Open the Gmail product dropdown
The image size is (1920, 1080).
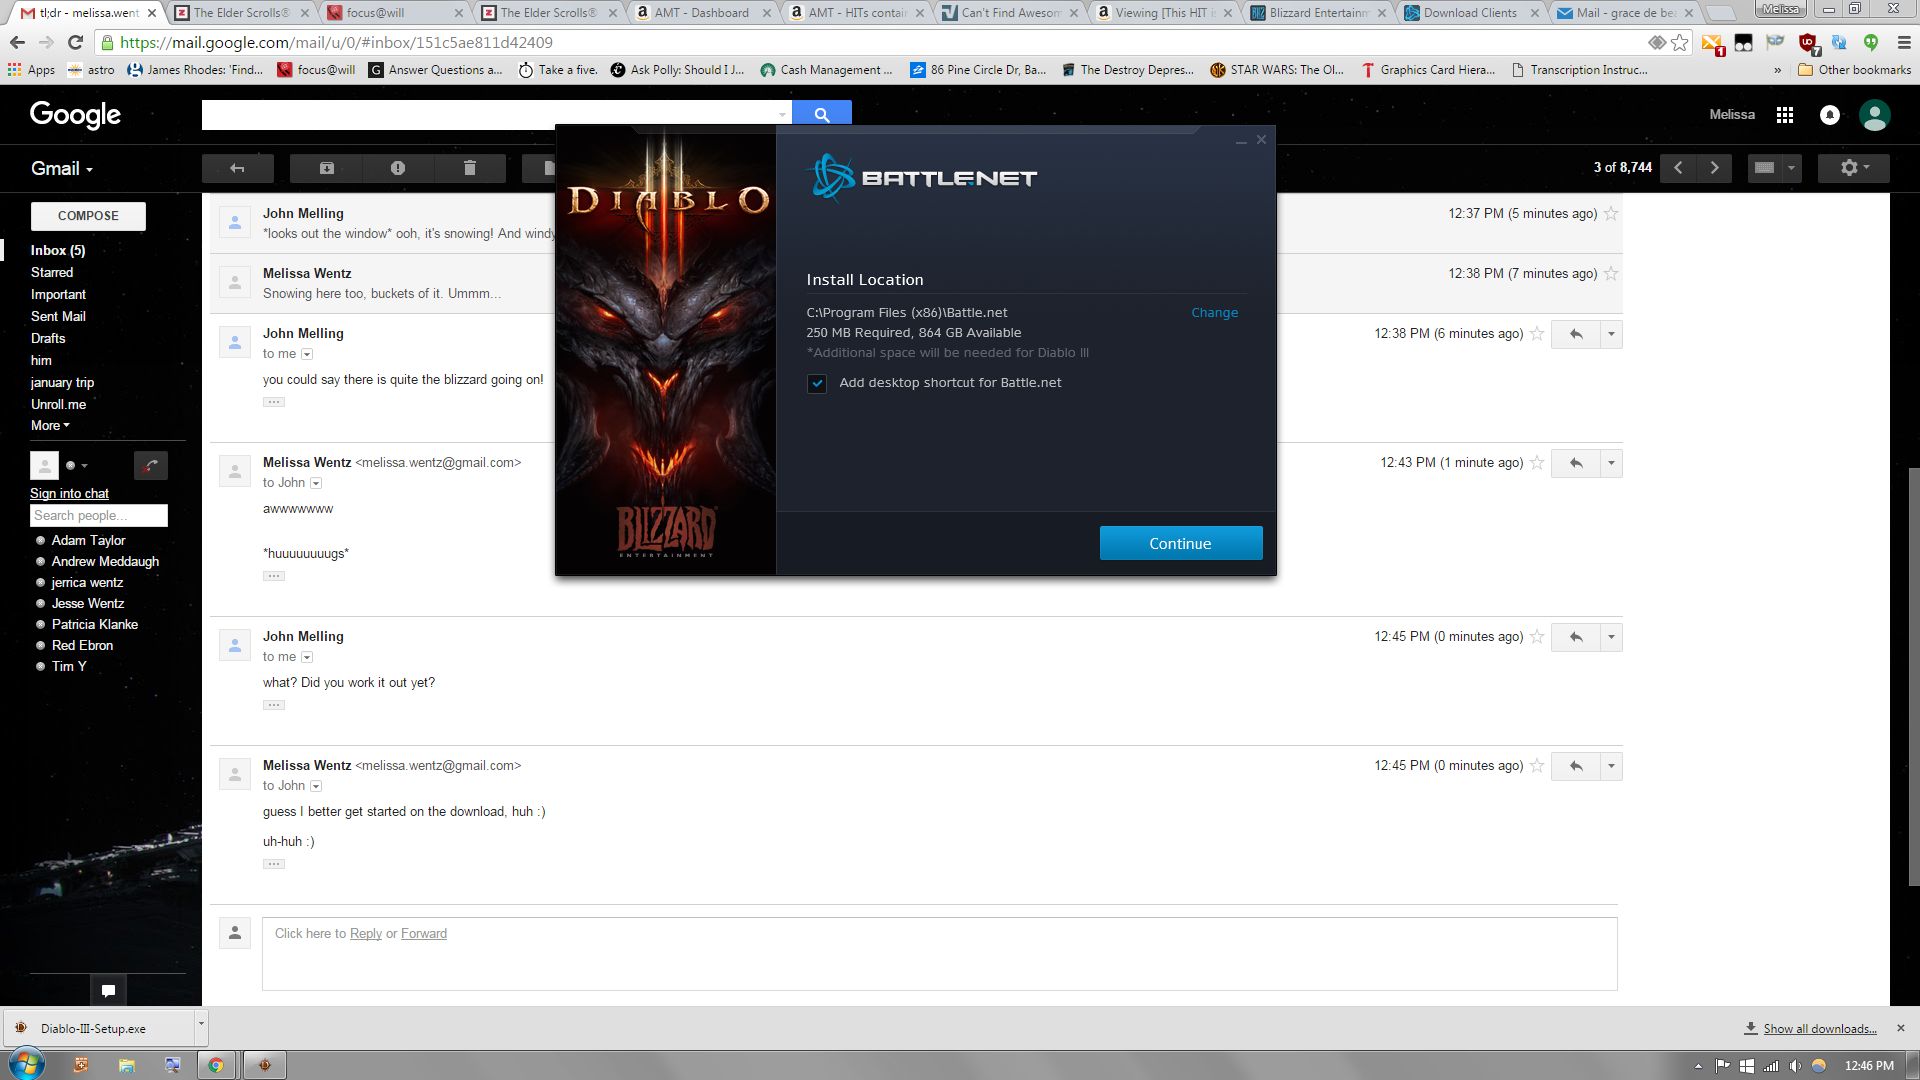62,169
